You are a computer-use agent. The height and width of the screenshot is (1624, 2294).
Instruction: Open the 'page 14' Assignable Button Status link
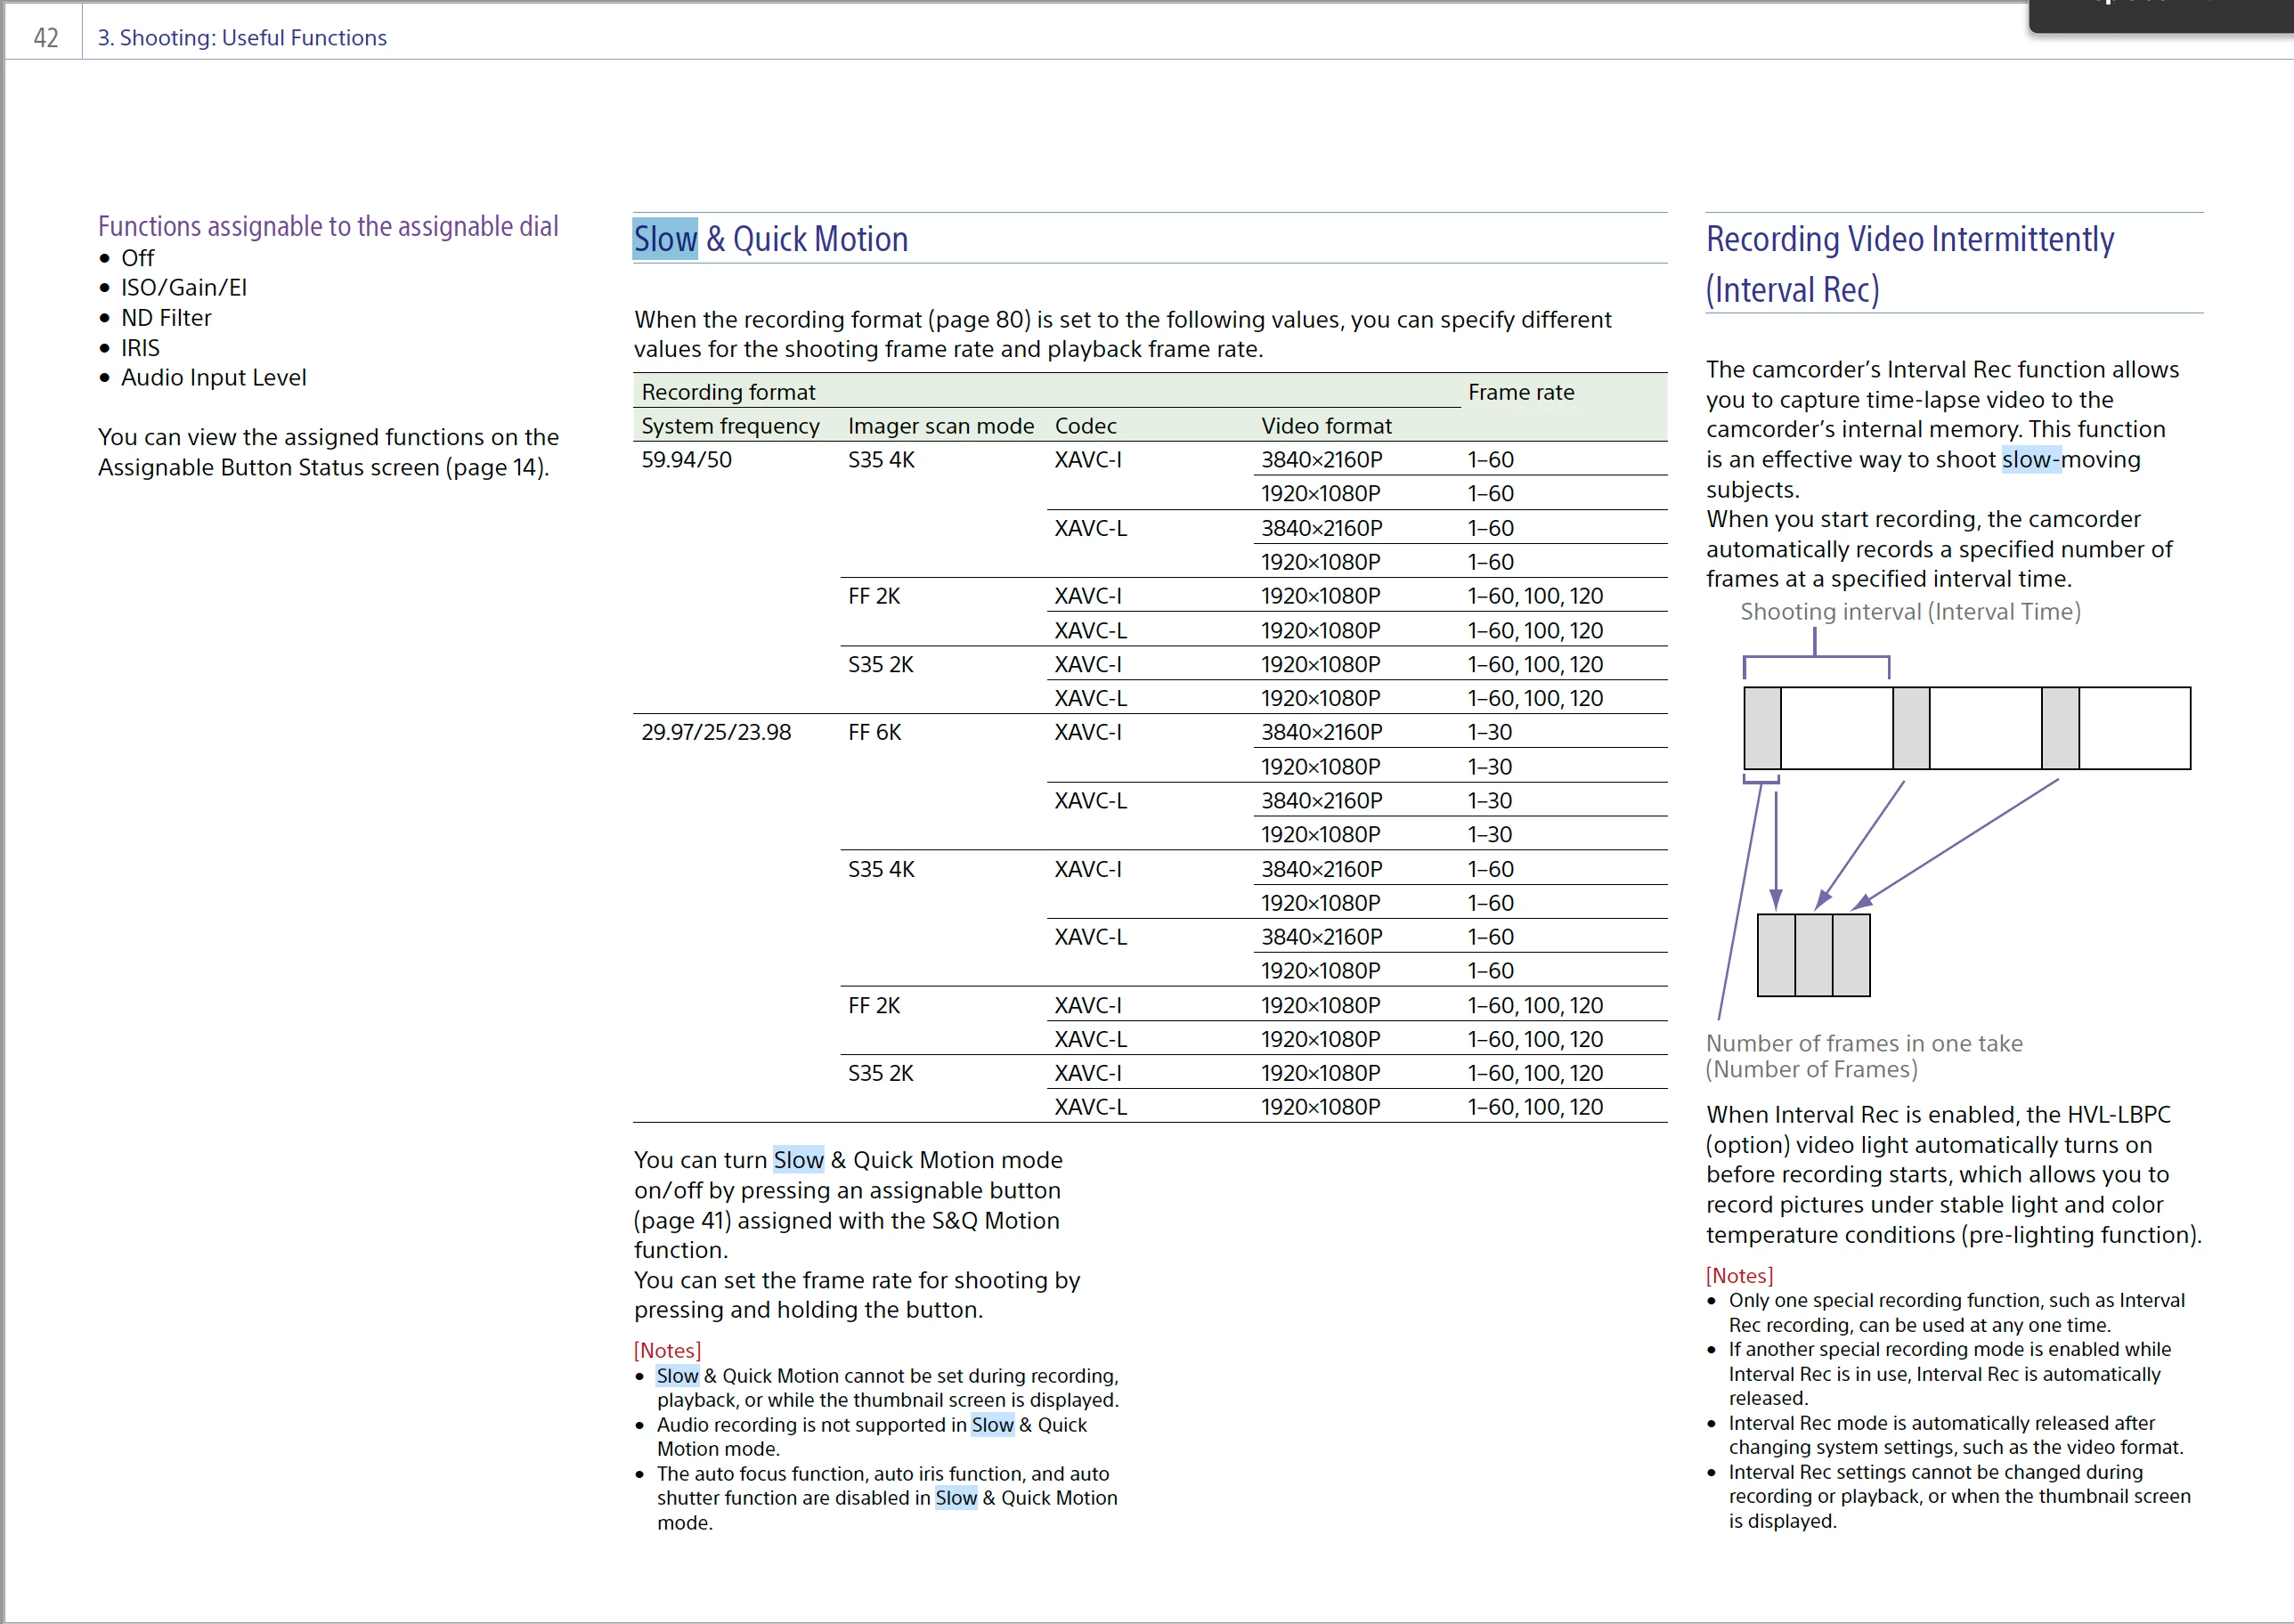coord(494,468)
